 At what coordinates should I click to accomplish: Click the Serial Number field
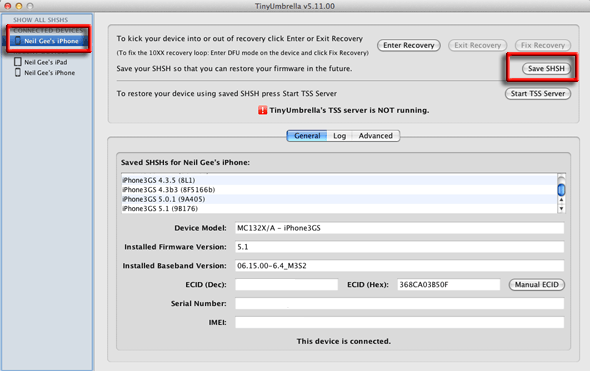(x=400, y=303)
